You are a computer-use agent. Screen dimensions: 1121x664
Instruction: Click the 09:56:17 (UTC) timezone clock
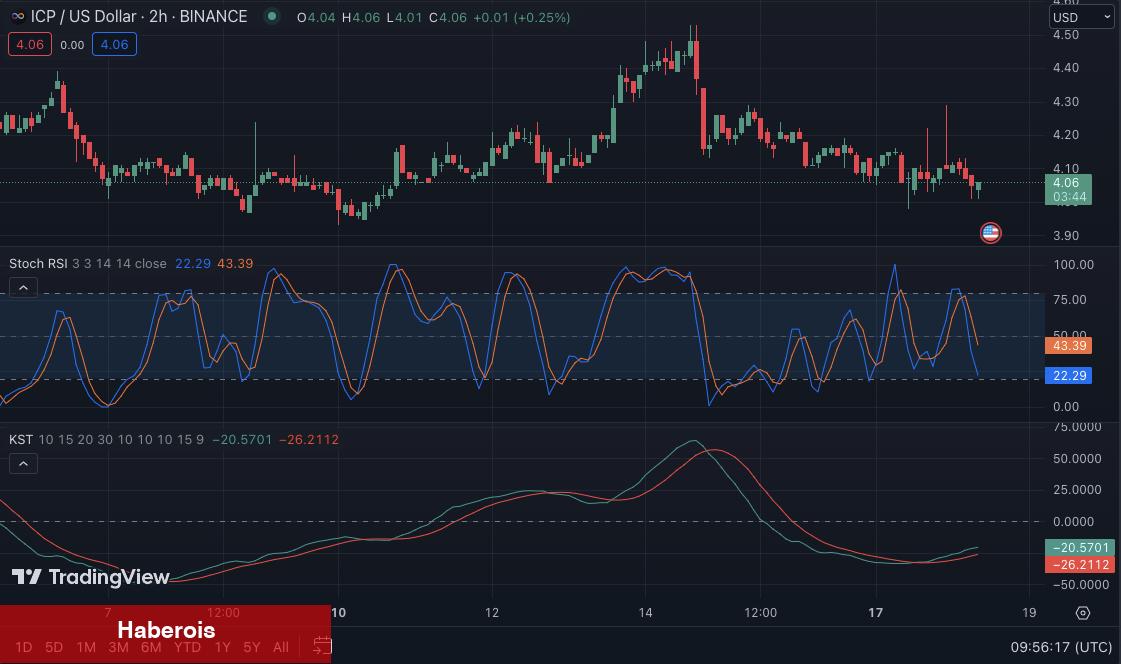tap(1060, 647)
